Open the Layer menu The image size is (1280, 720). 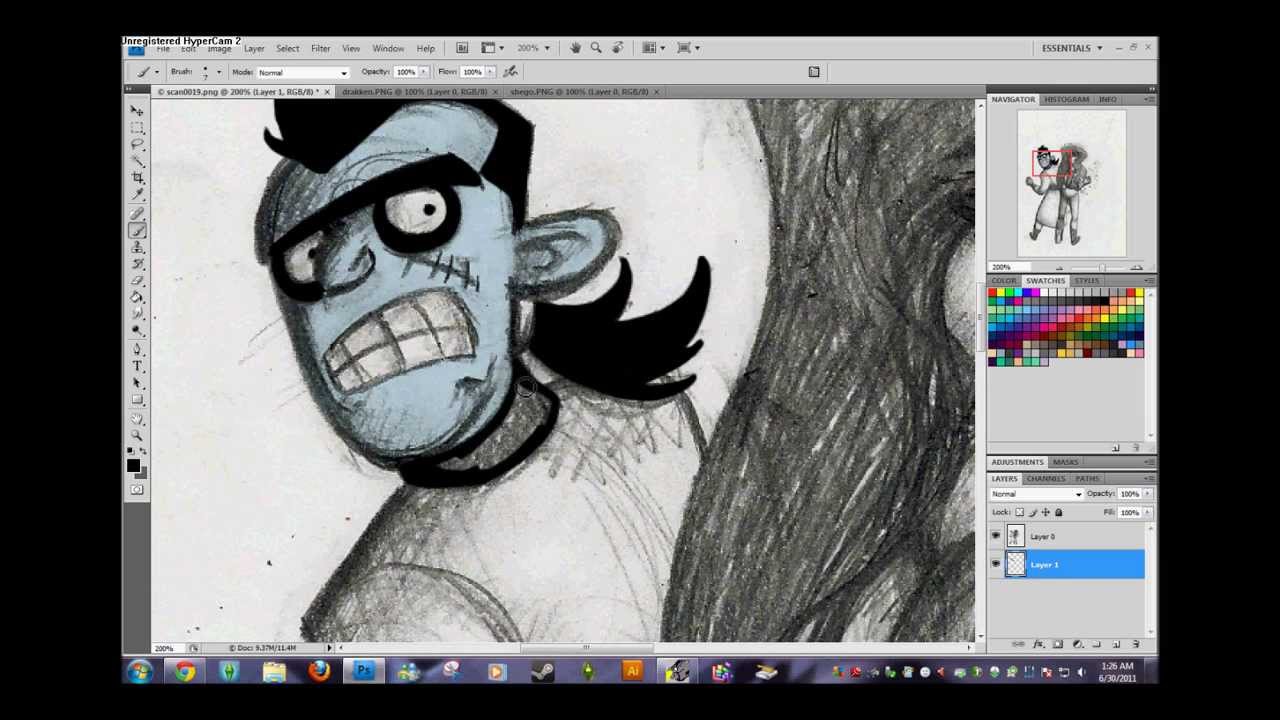point(254,48)
